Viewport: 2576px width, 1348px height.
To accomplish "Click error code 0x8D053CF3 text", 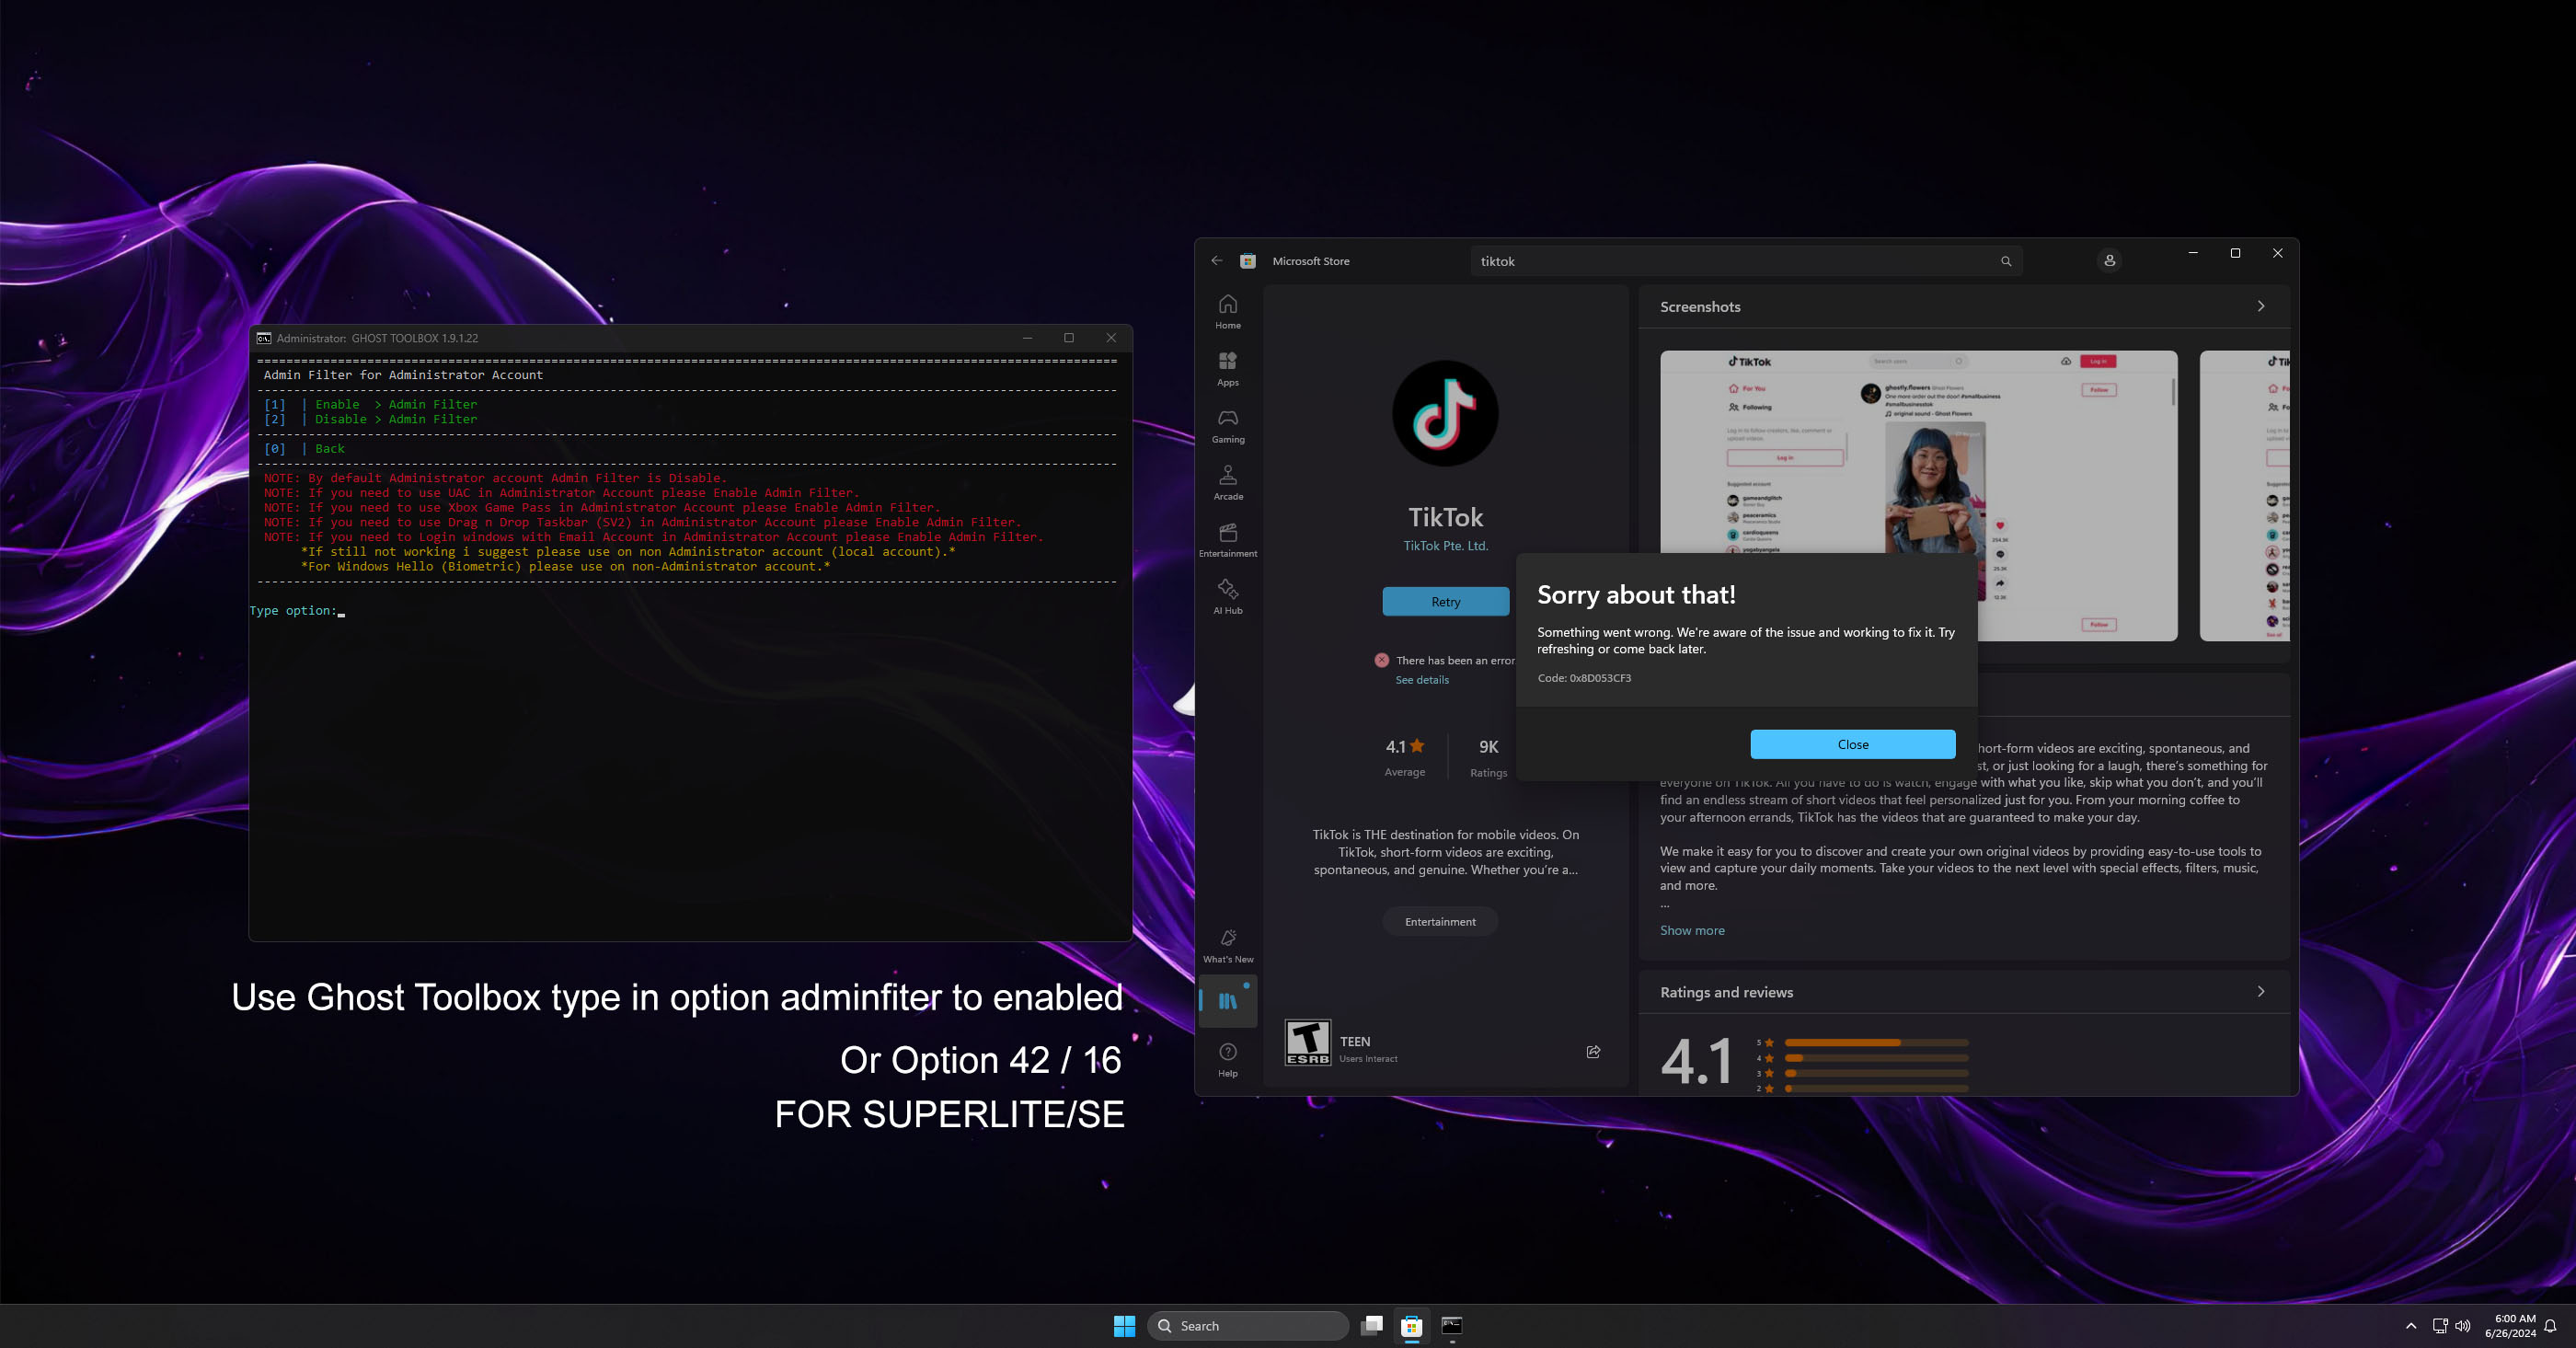I will pos(1584,678).
